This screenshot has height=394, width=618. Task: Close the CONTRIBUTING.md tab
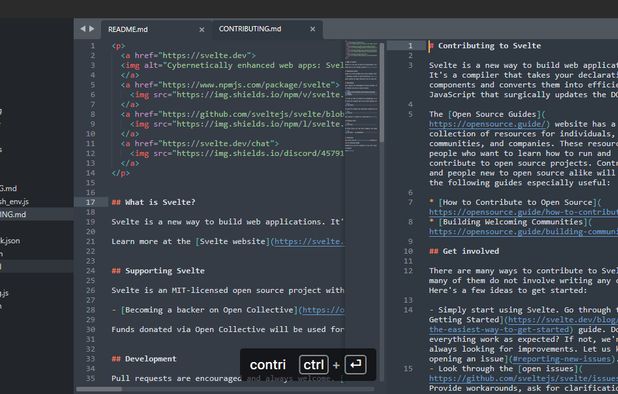(x=313, y=29)
